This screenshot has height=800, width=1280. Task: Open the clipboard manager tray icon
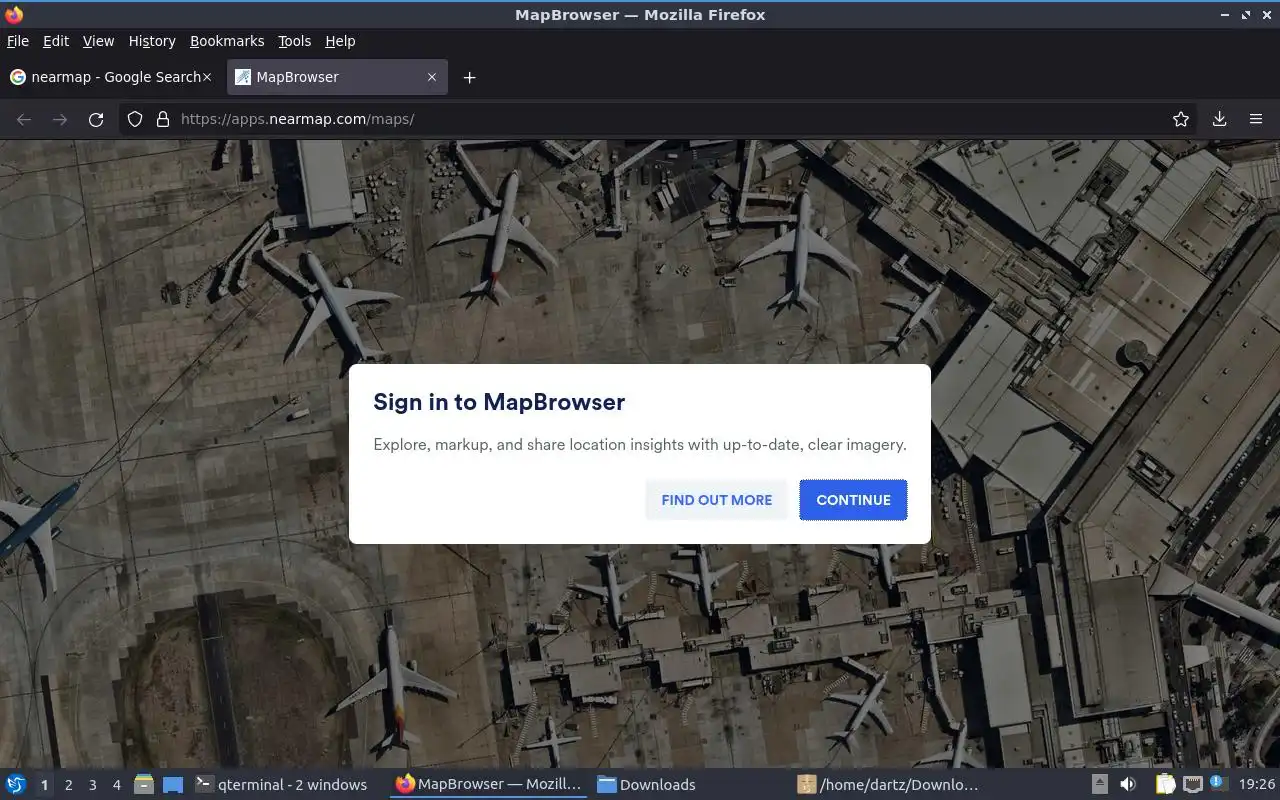[1165, 785]
